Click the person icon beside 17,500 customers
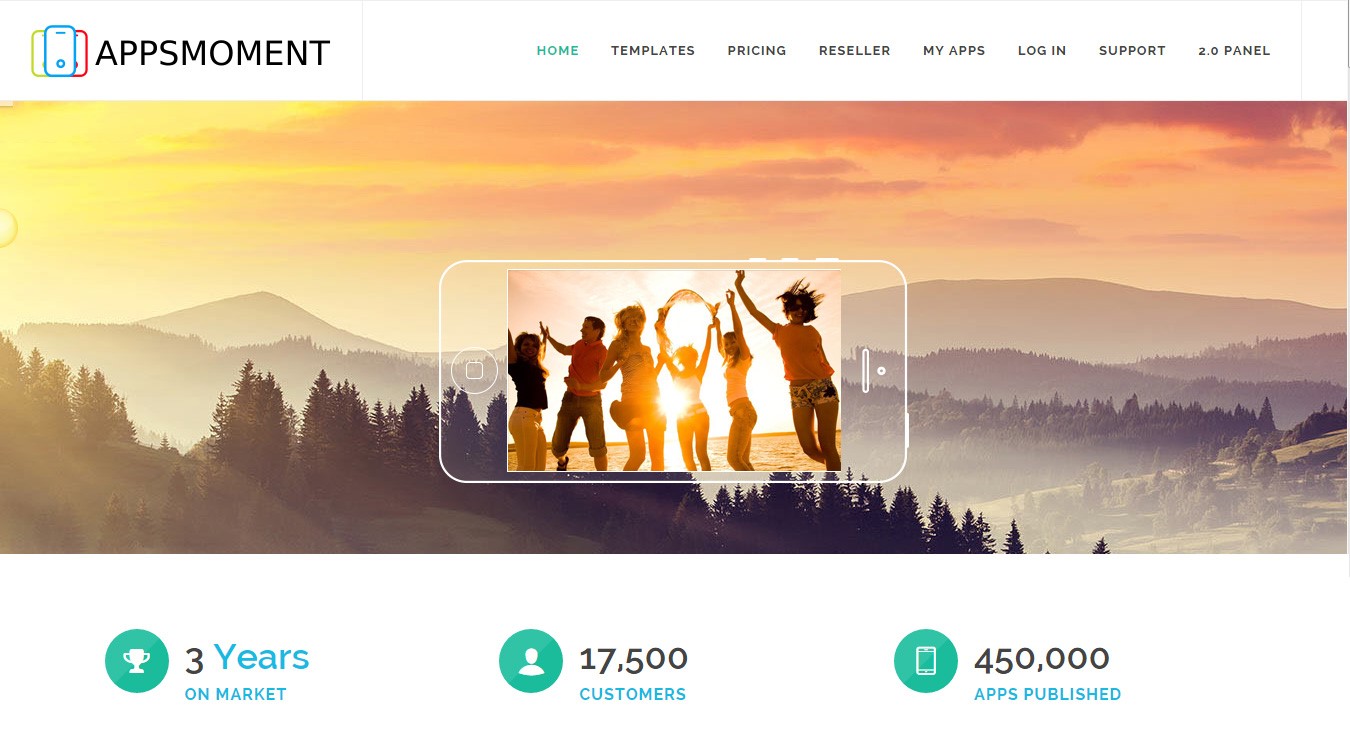The width and height of the screenshot is (1350, 750). coord(531,661)
